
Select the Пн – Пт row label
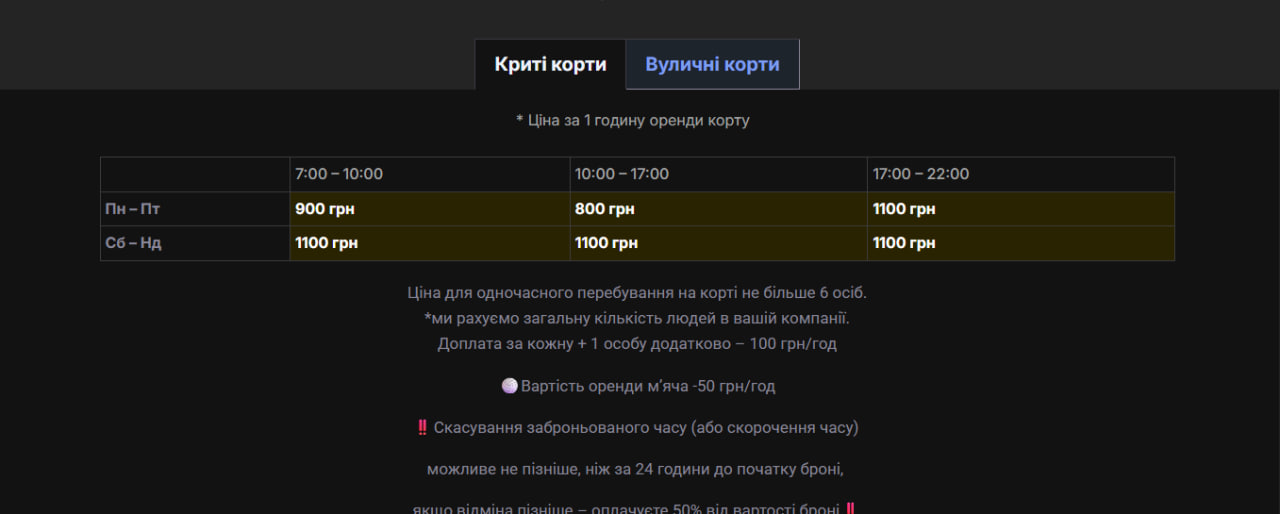click(x=195, y=209)
